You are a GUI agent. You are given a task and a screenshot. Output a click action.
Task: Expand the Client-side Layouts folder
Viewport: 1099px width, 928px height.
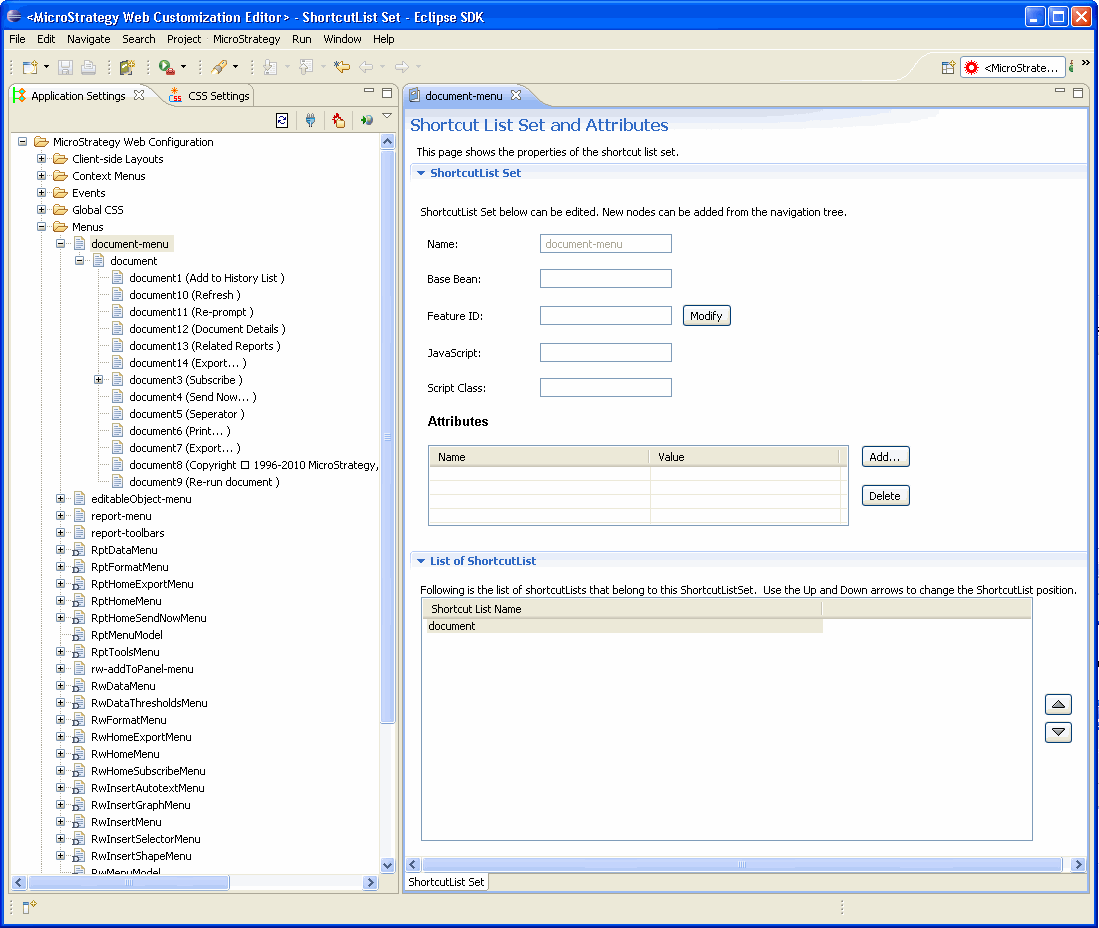pos(41,158)
